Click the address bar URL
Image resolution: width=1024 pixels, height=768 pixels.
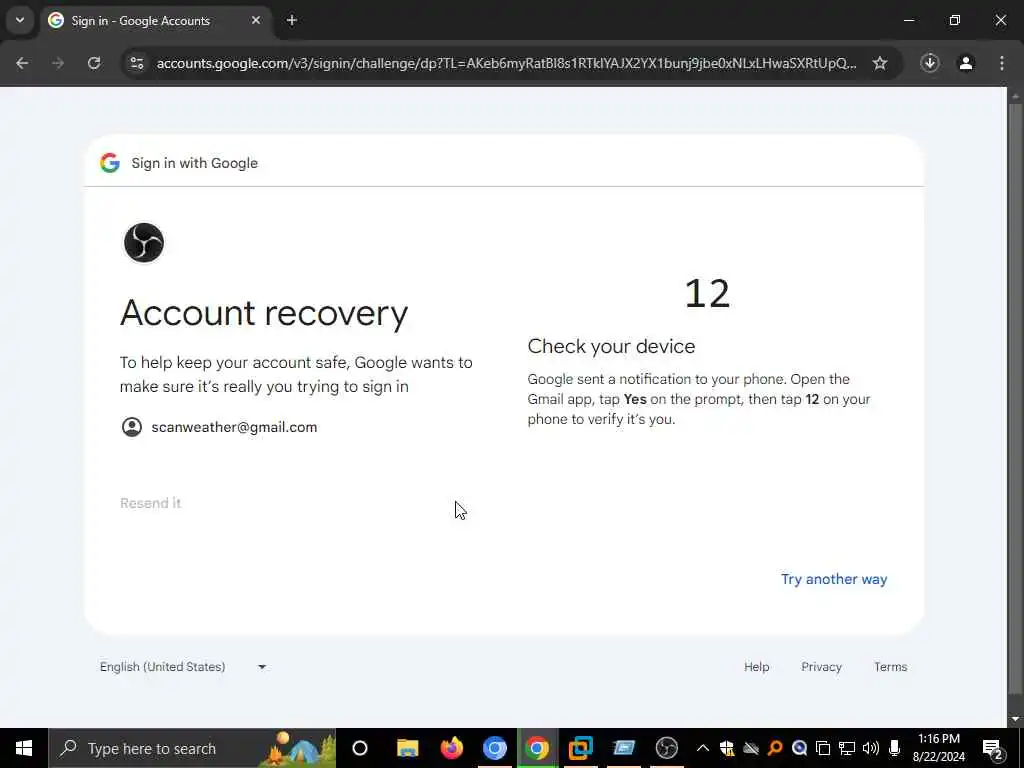[x=506, y=63]
